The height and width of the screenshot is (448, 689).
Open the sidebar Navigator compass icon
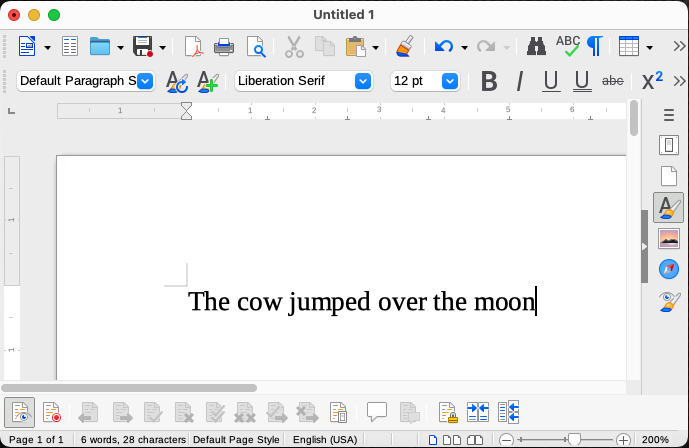pyautogui.click(x=669, y=268)
